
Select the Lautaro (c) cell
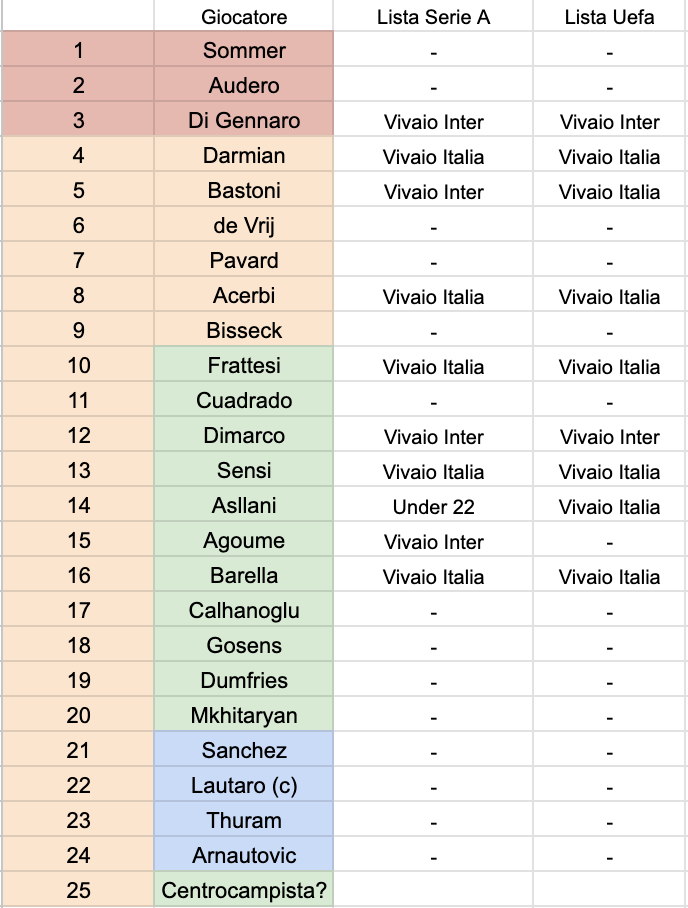(243, 786)
